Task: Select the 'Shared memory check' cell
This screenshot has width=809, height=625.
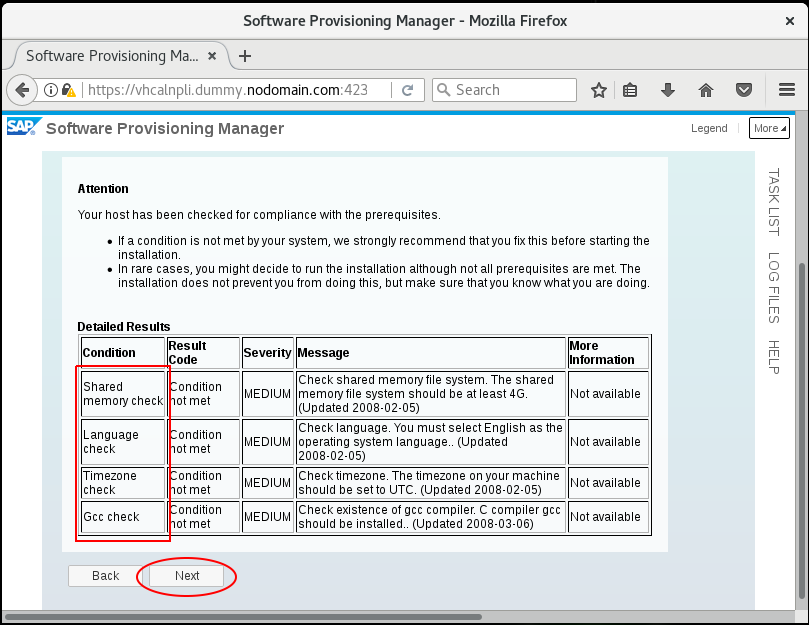Action: coord(123,394)
